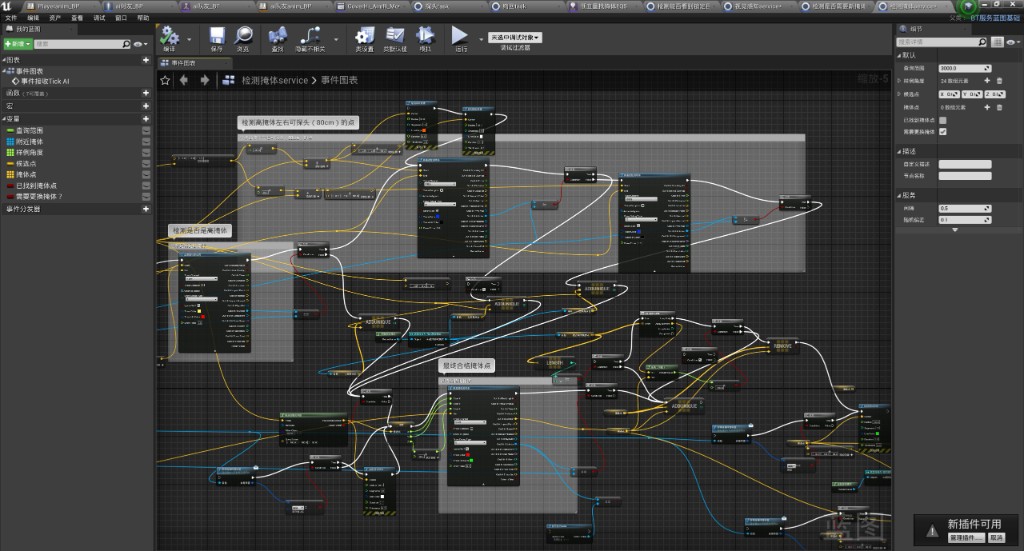
Task: Click the 自定义描述 text field
Action: coord(965,164)
